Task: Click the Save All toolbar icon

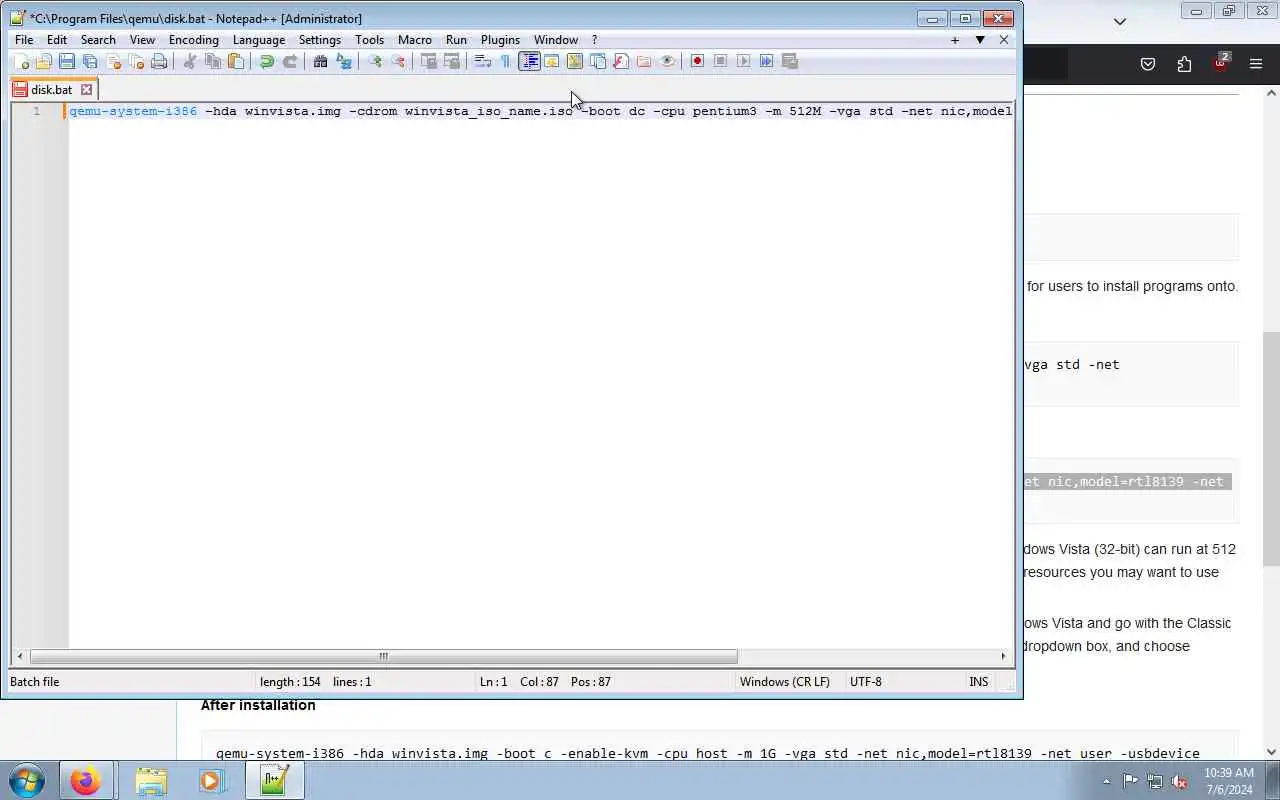Action: point(90,61)
